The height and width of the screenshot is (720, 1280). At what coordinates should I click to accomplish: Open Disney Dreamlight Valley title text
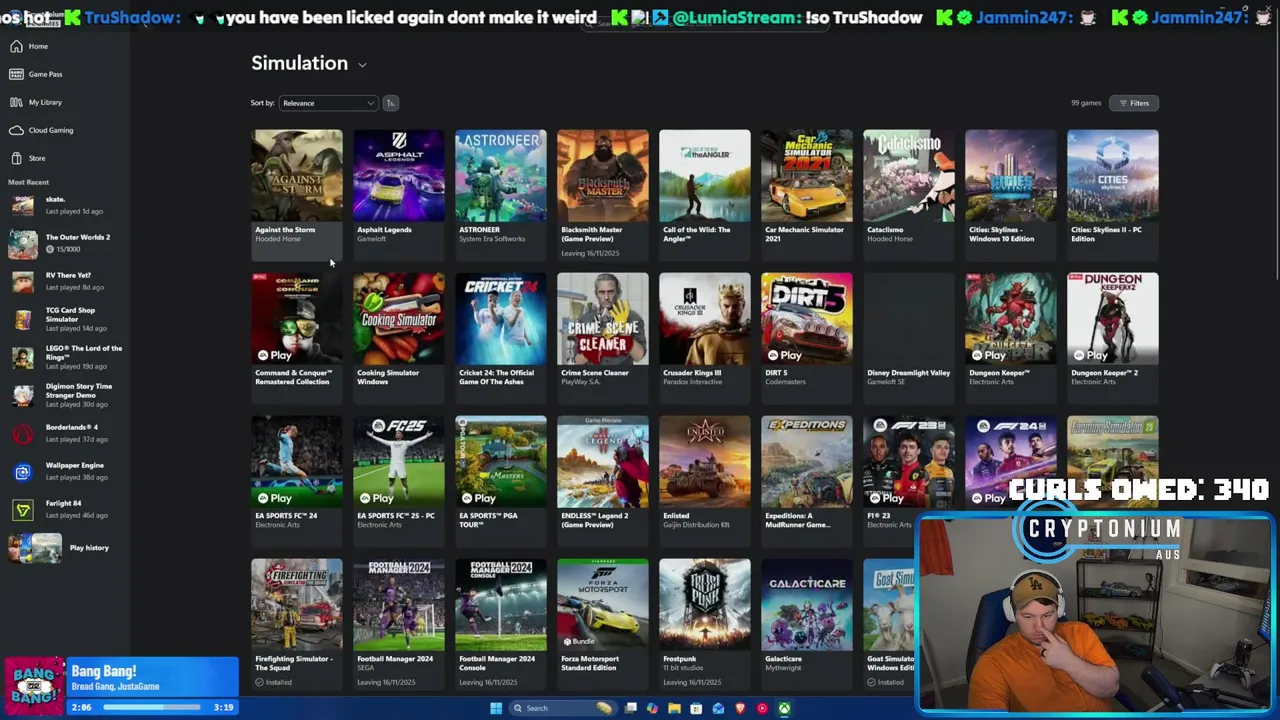[908, 373]
